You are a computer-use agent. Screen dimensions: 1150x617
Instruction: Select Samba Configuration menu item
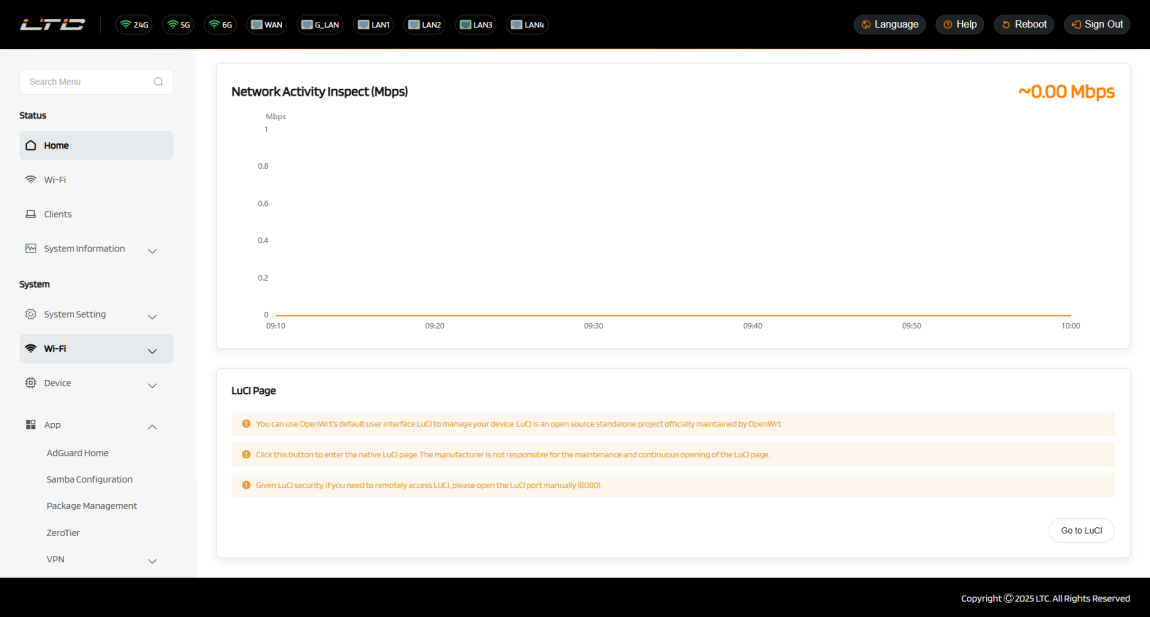point(89,479)
